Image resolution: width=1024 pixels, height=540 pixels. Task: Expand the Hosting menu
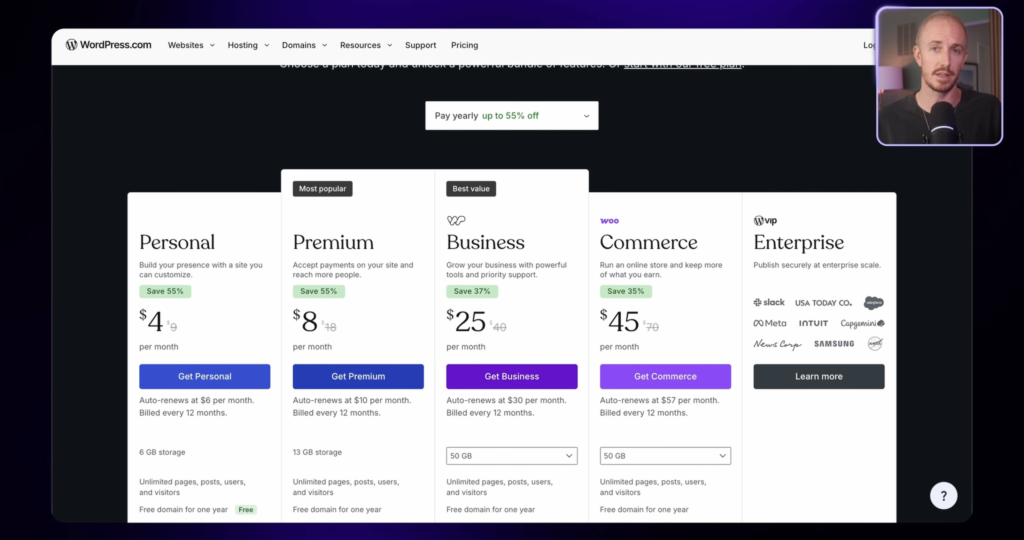coord(248,45)
